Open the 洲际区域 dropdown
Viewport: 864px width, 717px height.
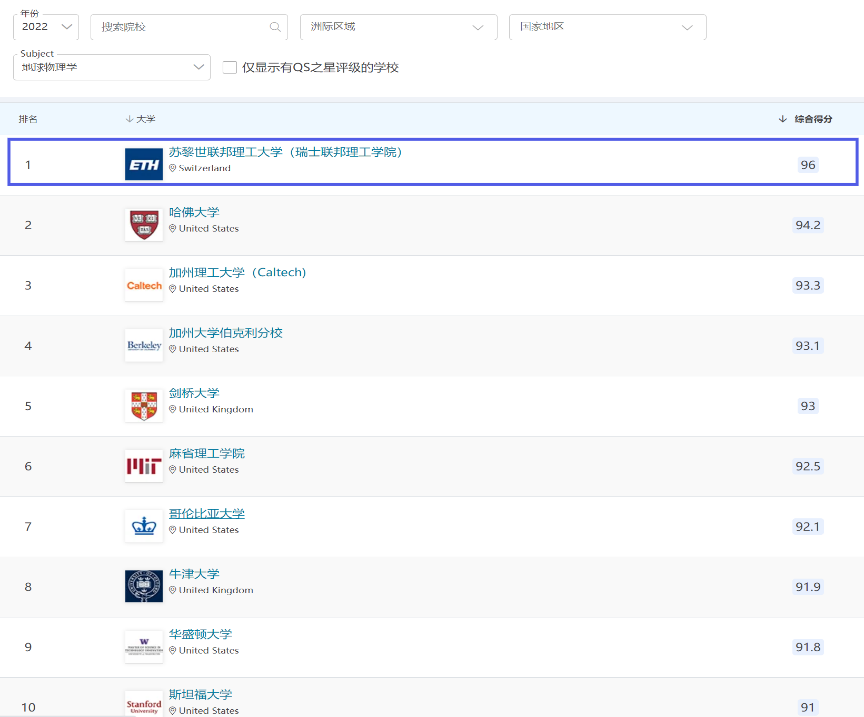(398, 27)
